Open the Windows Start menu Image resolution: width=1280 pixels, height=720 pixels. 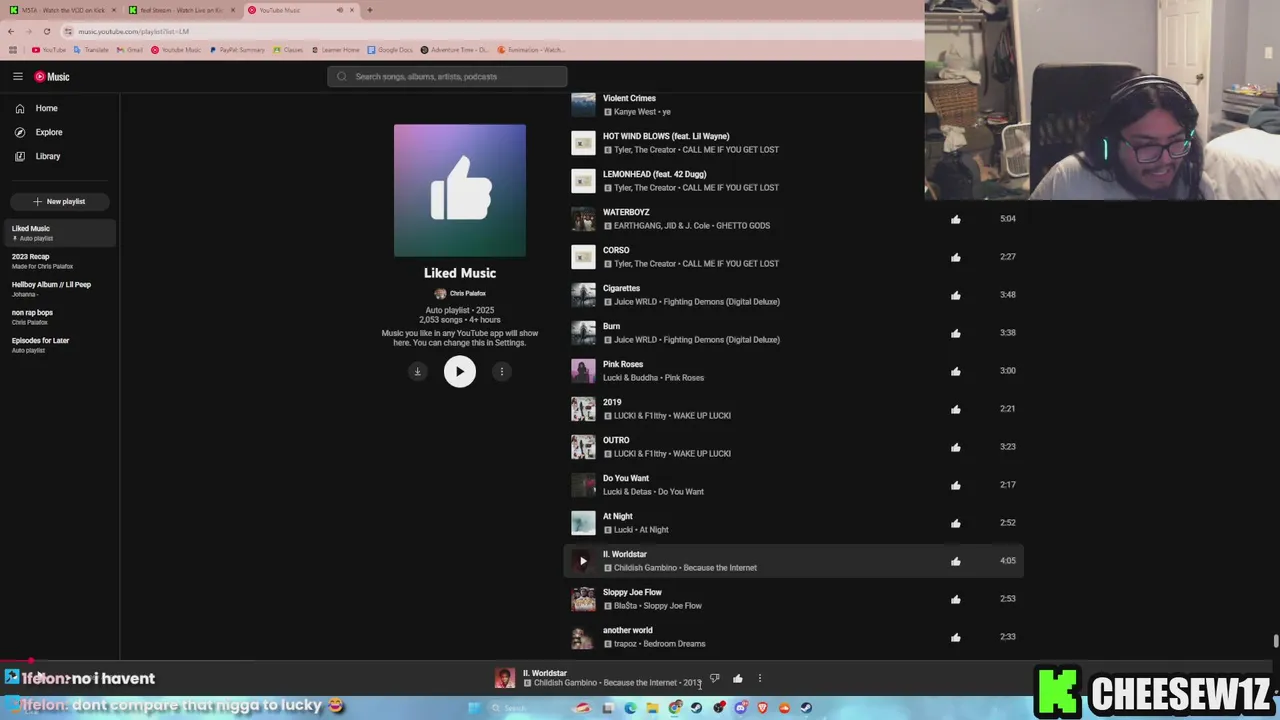click(x=474, y=708)
